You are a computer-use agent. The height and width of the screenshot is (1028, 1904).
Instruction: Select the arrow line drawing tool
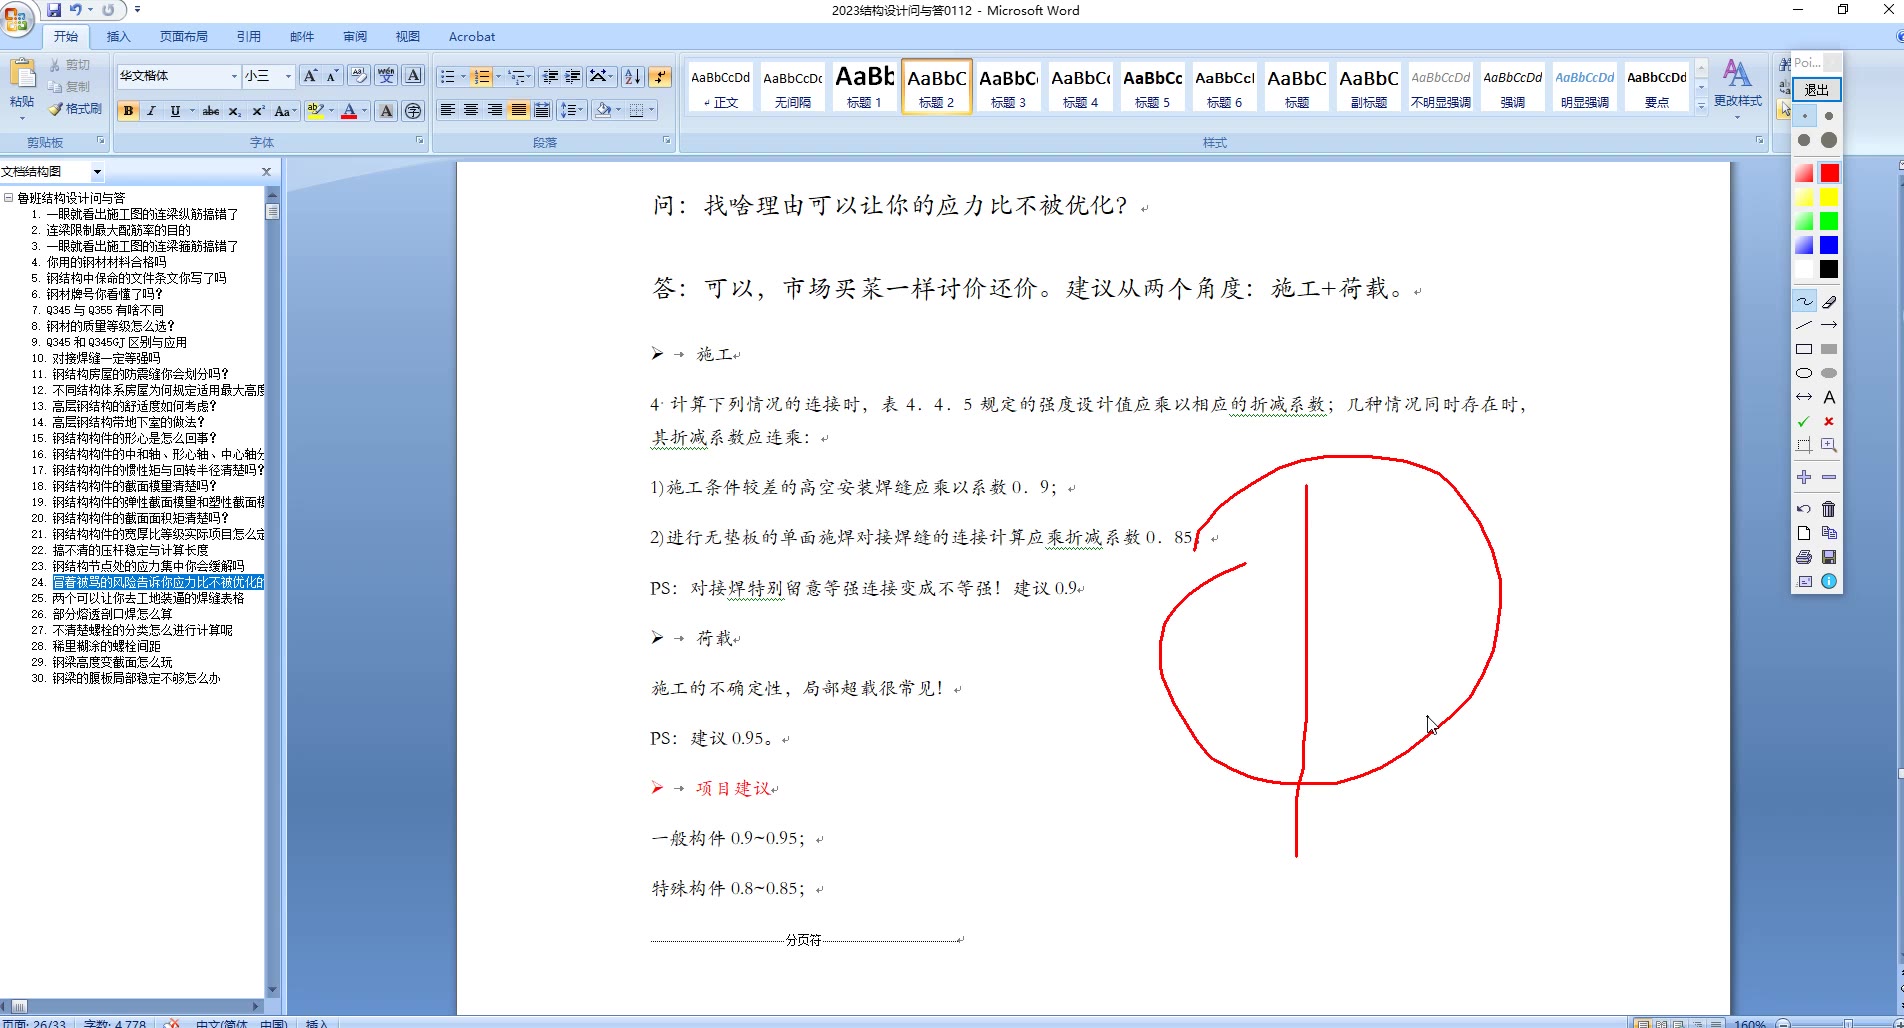tap(1829, 325)
